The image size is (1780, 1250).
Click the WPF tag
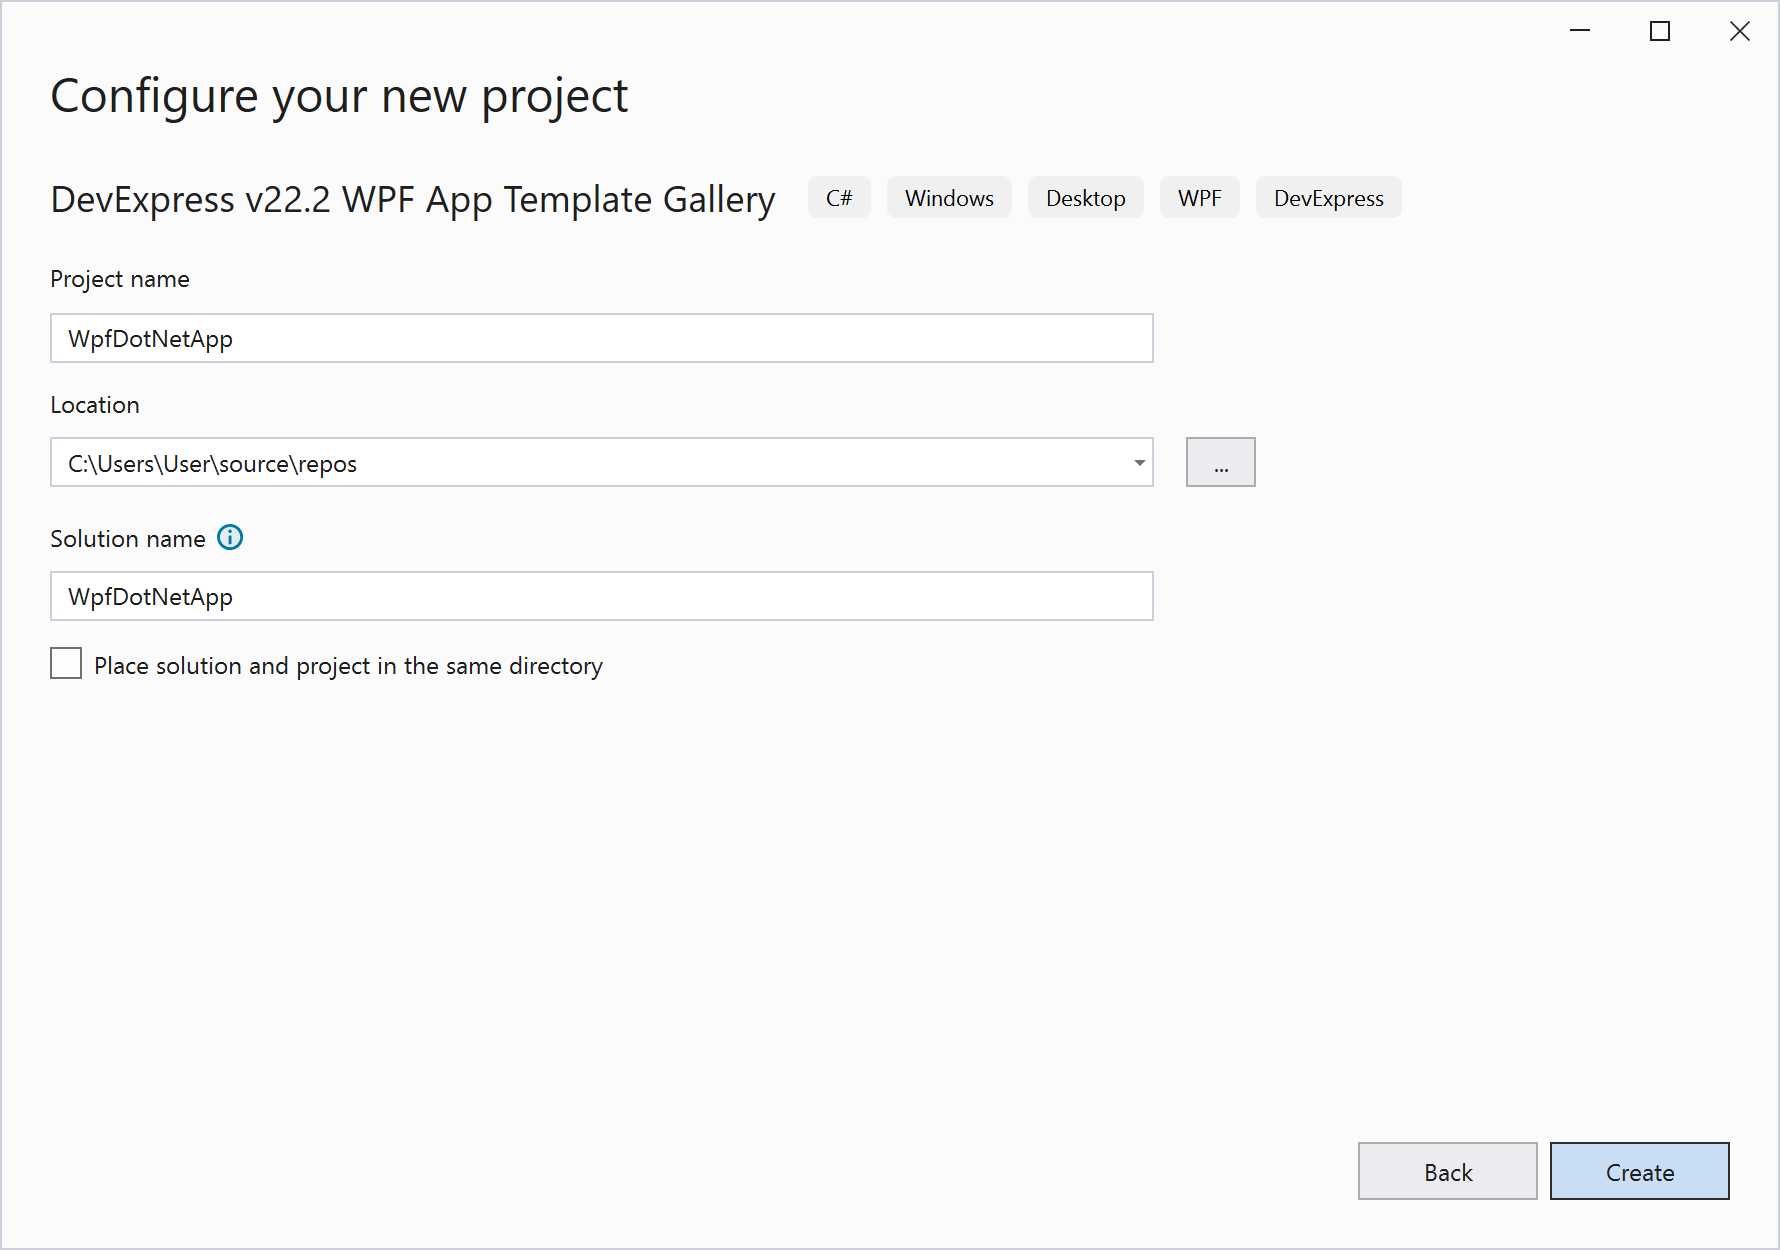1199,198
